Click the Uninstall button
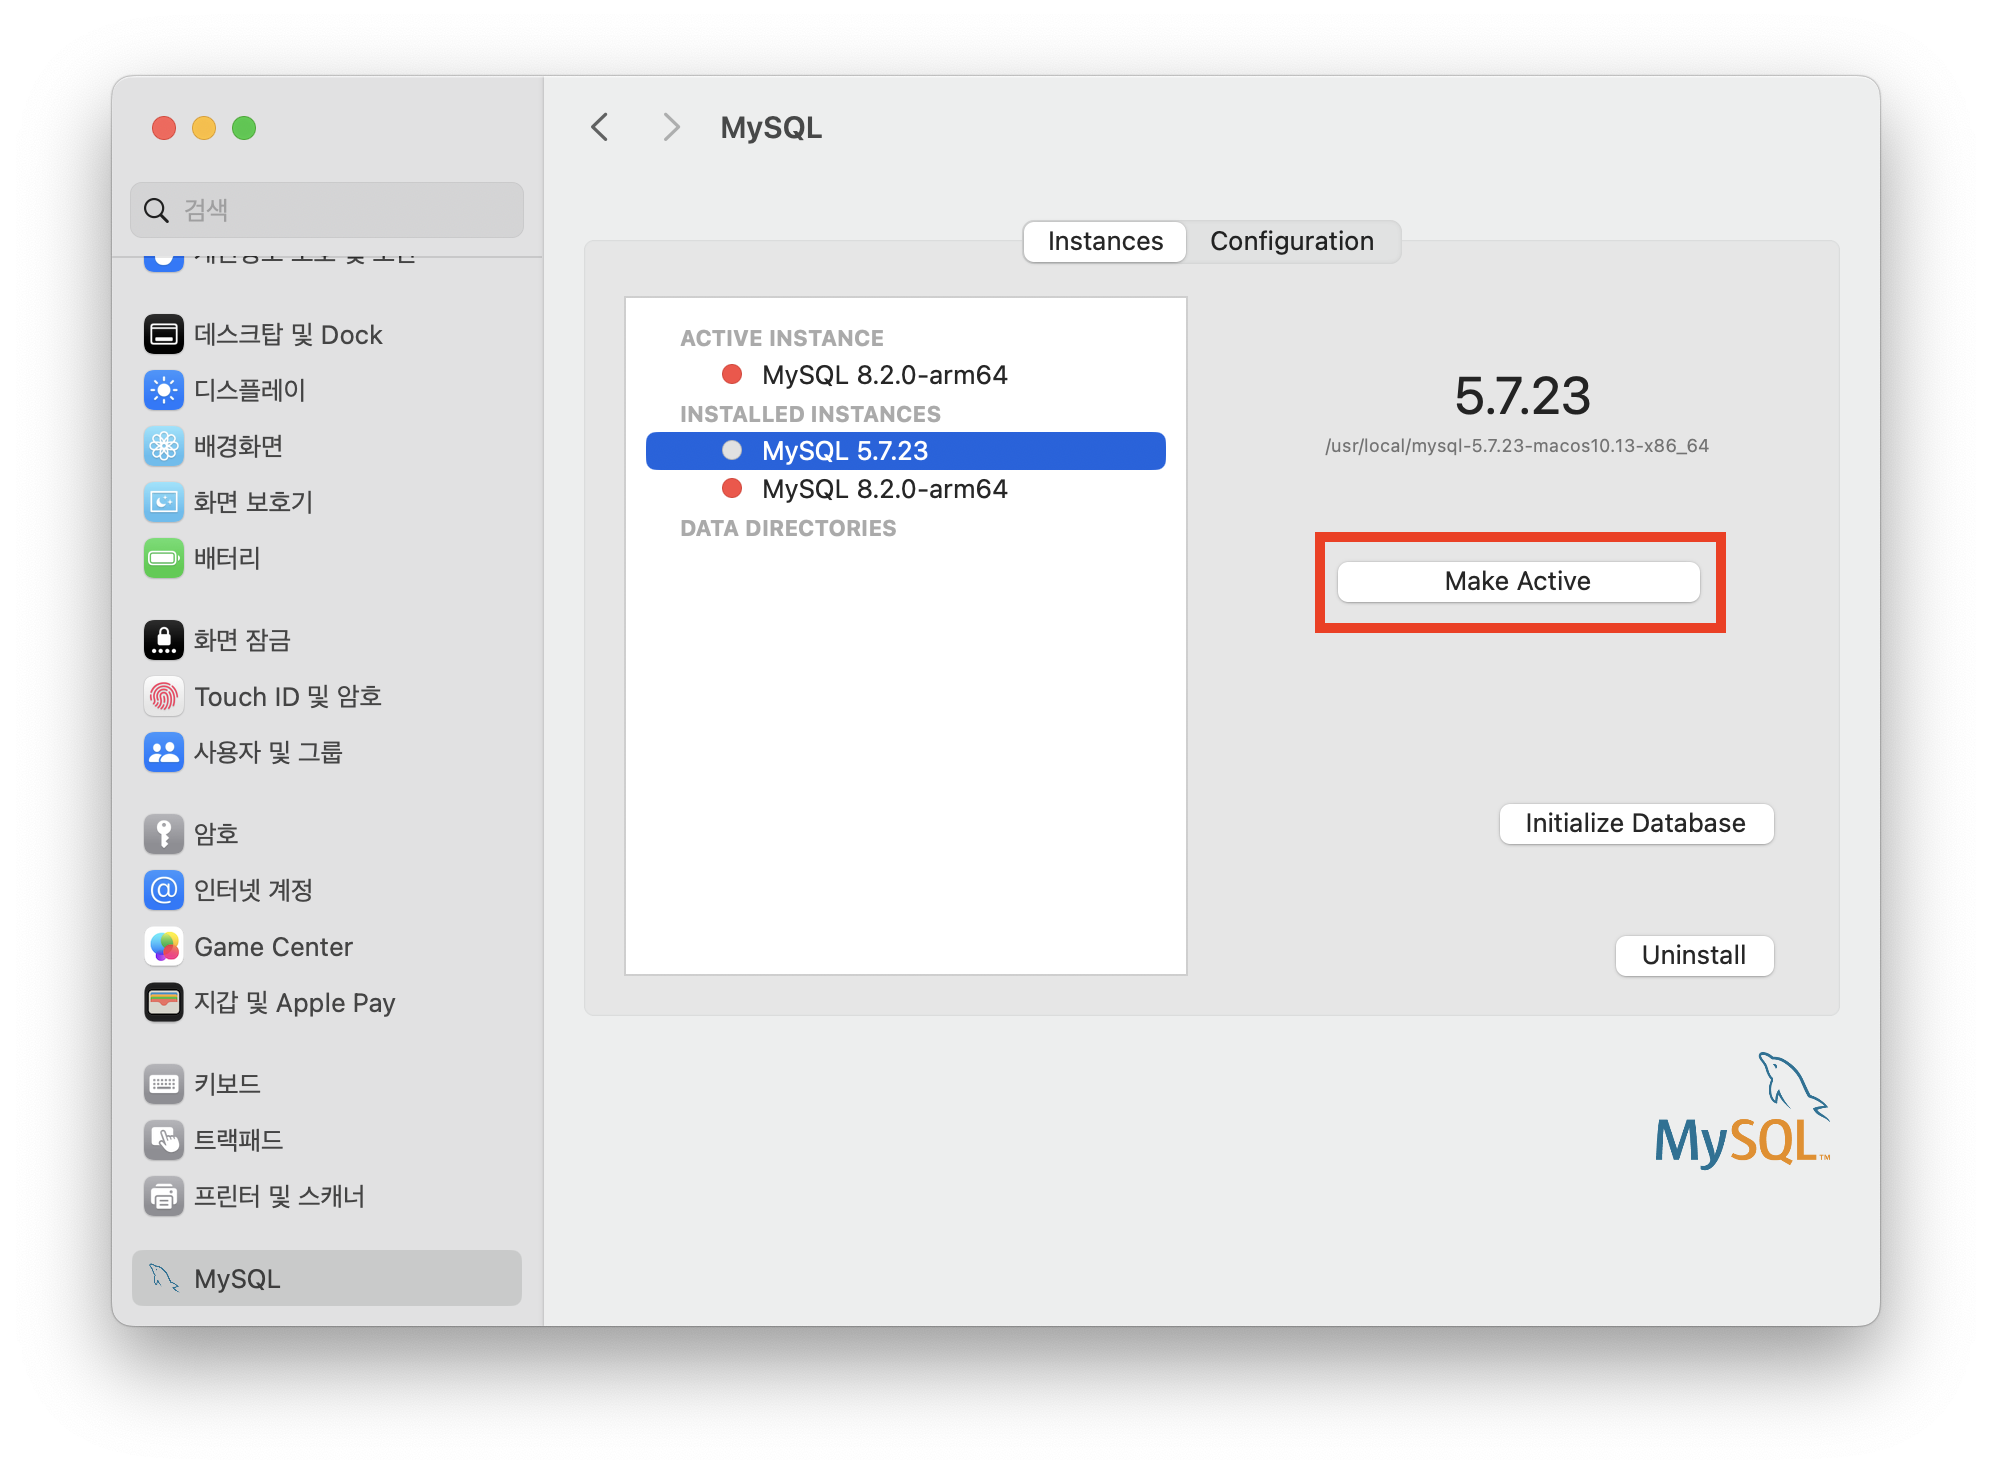This screenshot has width=1992, height=1474. 1694,955
